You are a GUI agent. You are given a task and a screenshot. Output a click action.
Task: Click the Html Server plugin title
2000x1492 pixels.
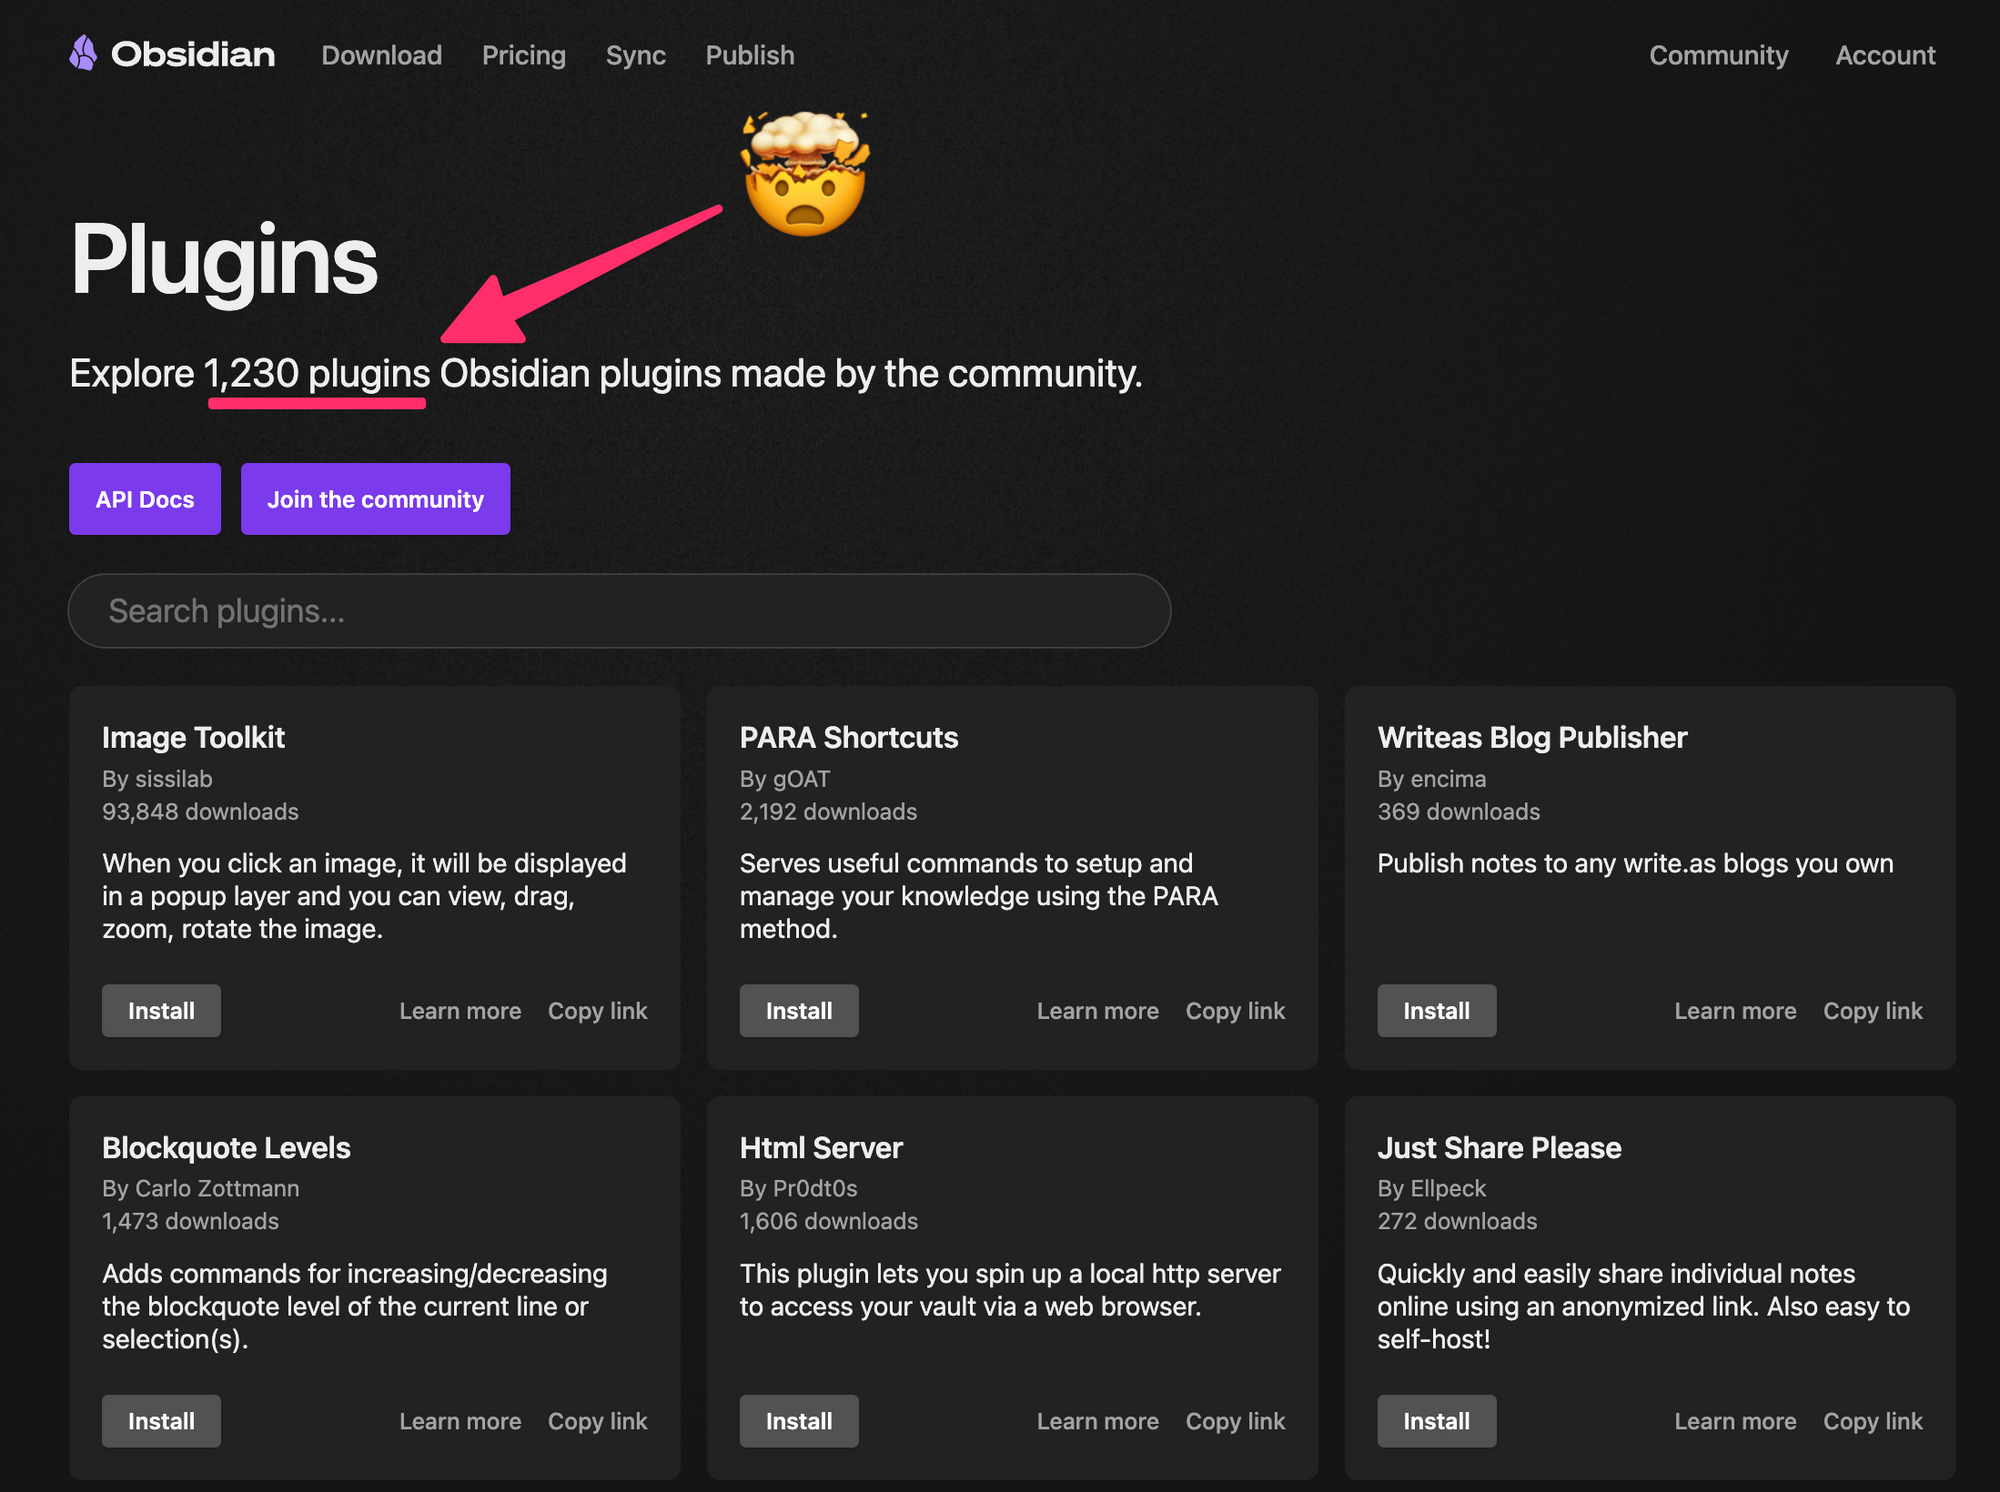(x=820, y=1148)
